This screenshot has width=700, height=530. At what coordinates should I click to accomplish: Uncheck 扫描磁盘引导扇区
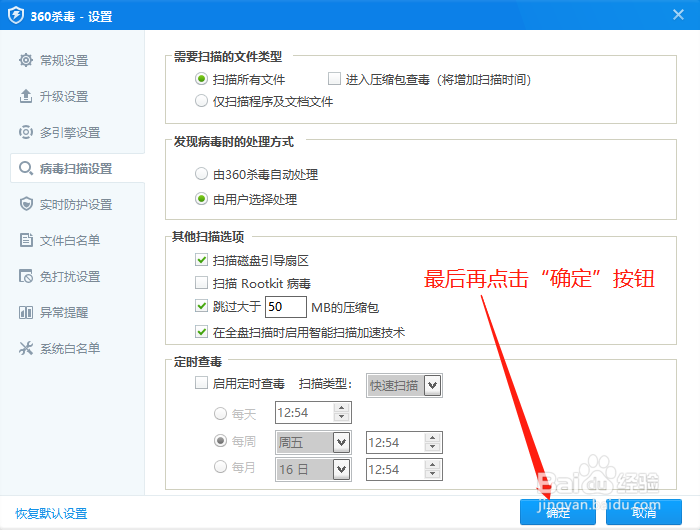[x=201, y=260]
